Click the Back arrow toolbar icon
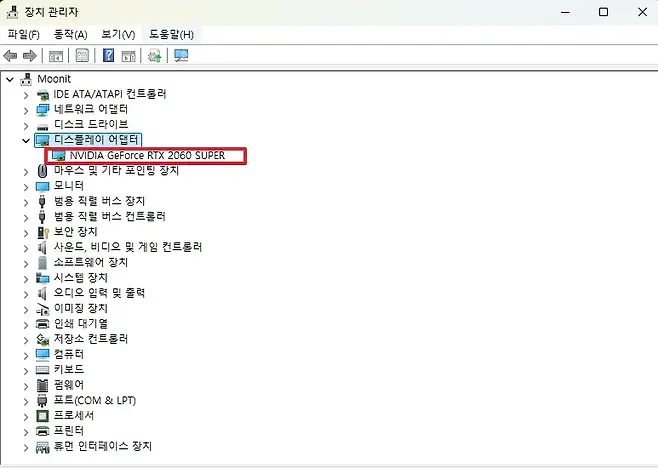658x468 pixels. [10, 55]
